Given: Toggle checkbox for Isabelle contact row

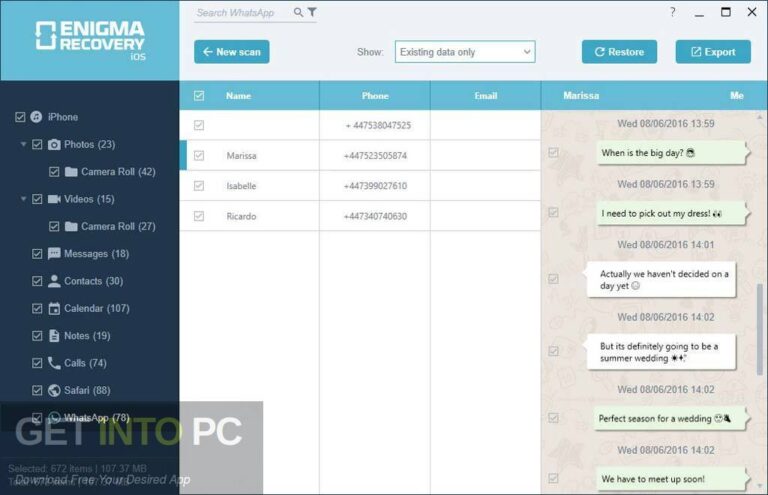Looking at the screenshot, I should click(199, 186).
